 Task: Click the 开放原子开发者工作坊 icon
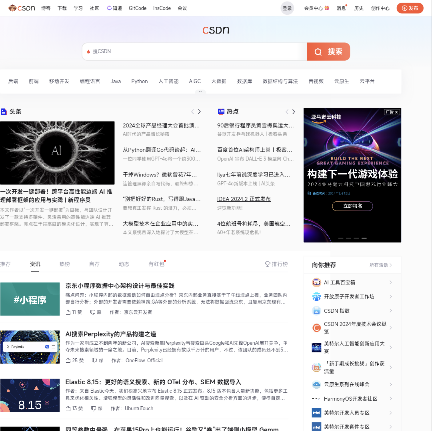tap(316, 297)
